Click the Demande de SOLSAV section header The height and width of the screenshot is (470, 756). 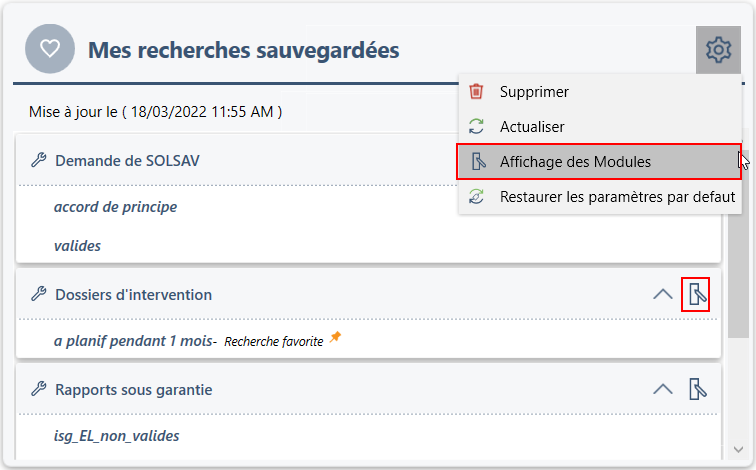[x=128, y=160]
